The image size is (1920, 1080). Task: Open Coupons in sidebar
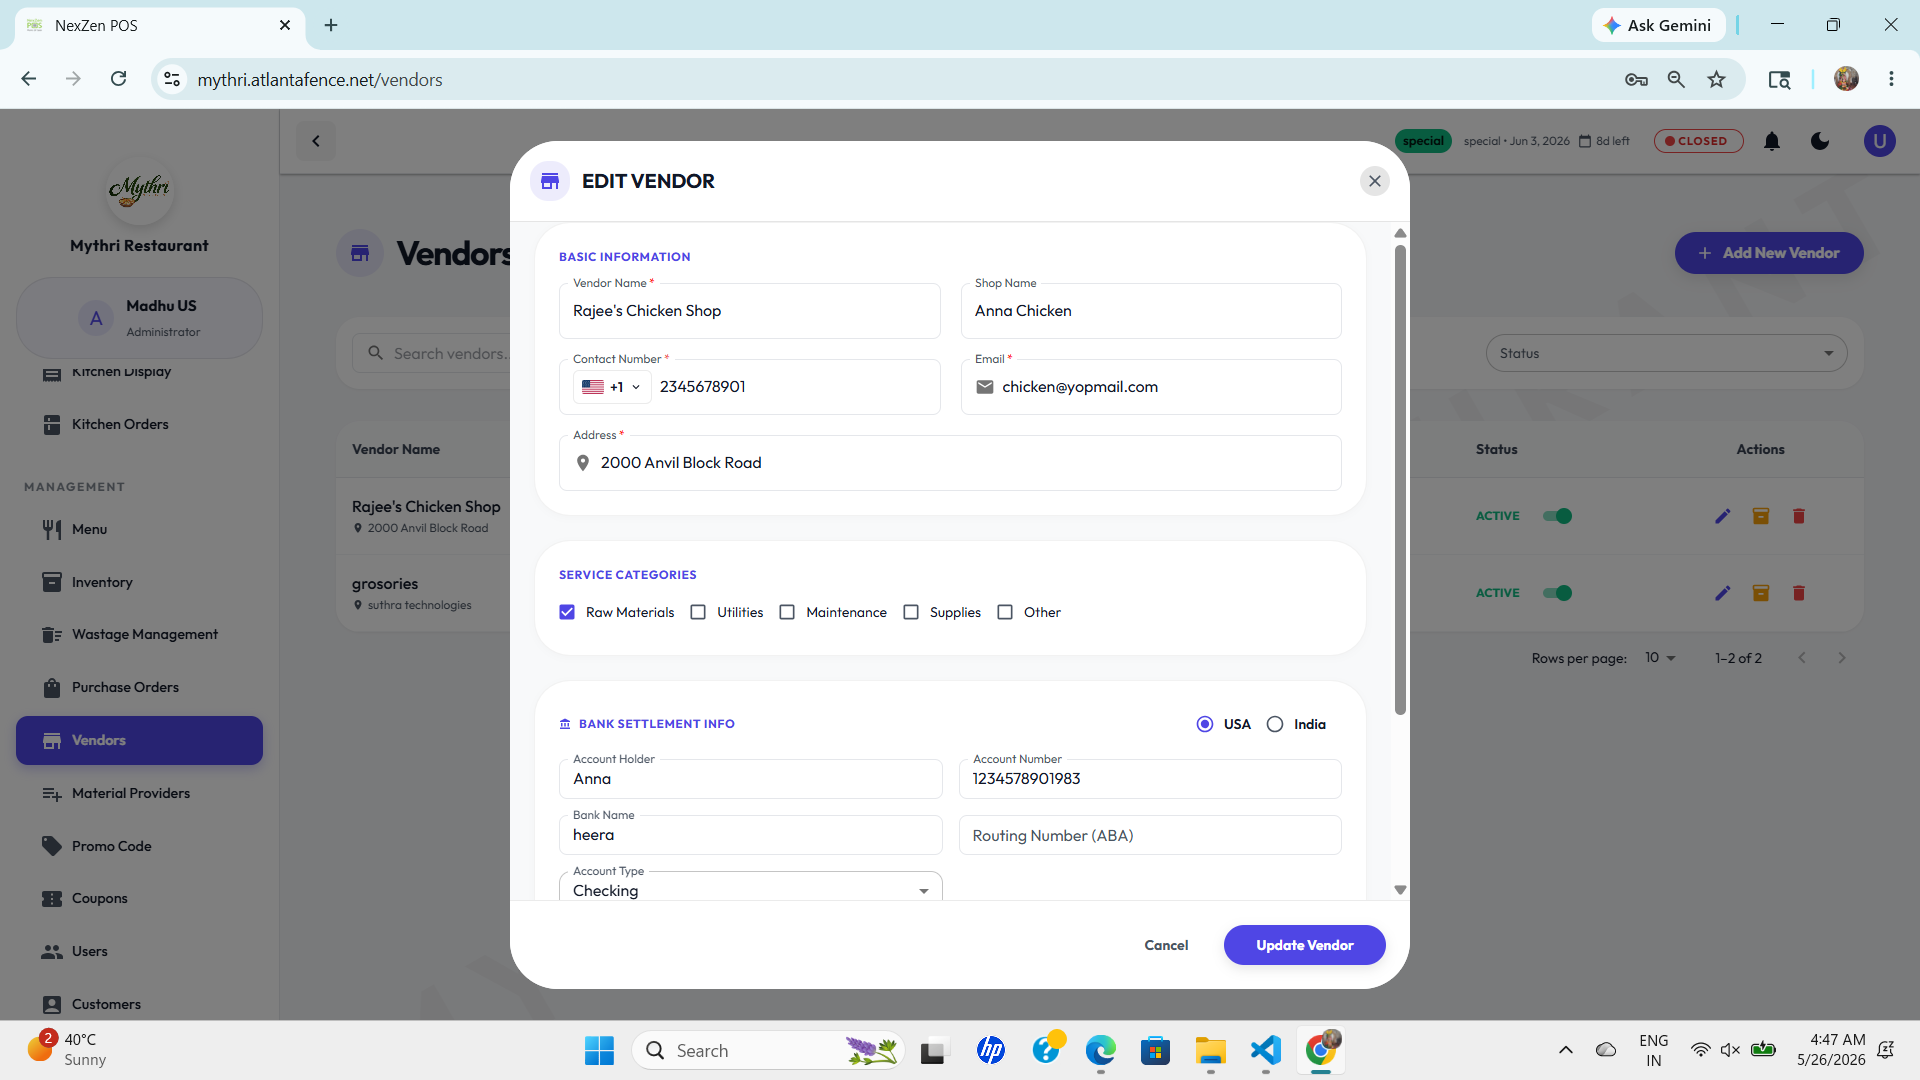[139, 898]
